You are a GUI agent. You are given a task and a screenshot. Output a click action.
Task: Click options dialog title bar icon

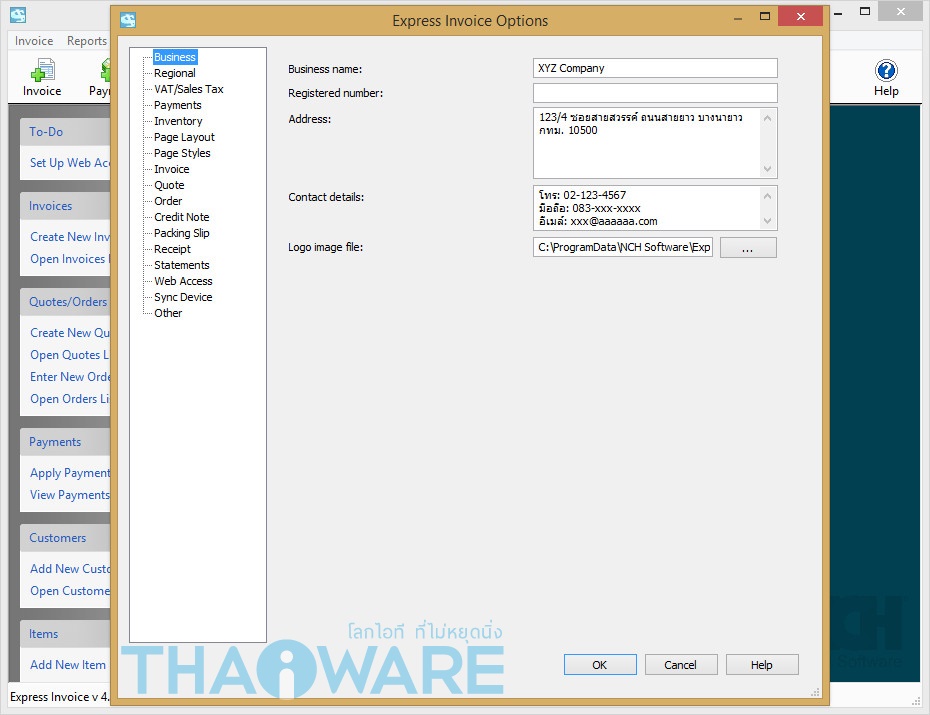[128, 20]
